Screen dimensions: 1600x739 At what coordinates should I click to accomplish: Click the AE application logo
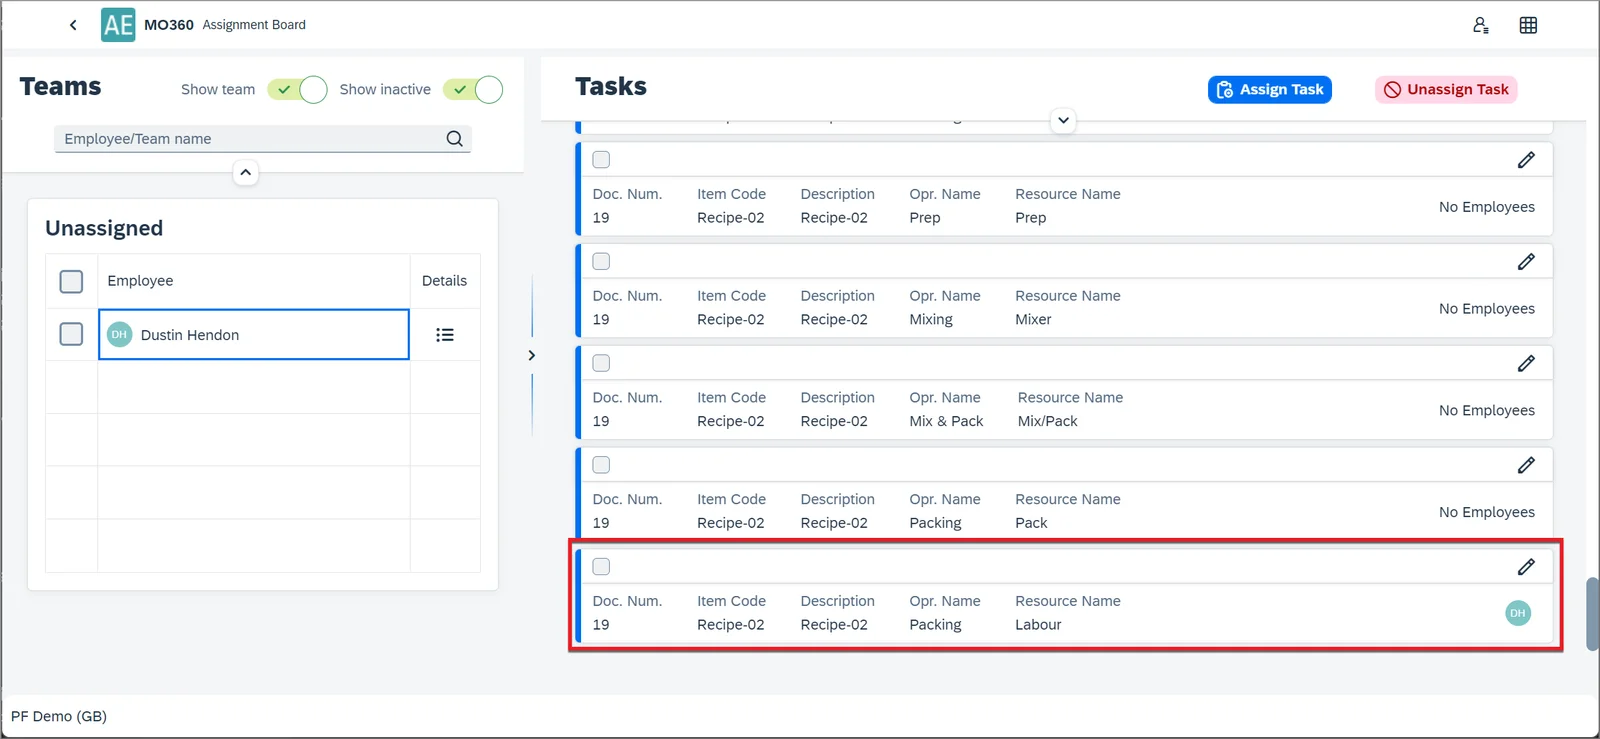pyautogui.click(x=118, y=25)
